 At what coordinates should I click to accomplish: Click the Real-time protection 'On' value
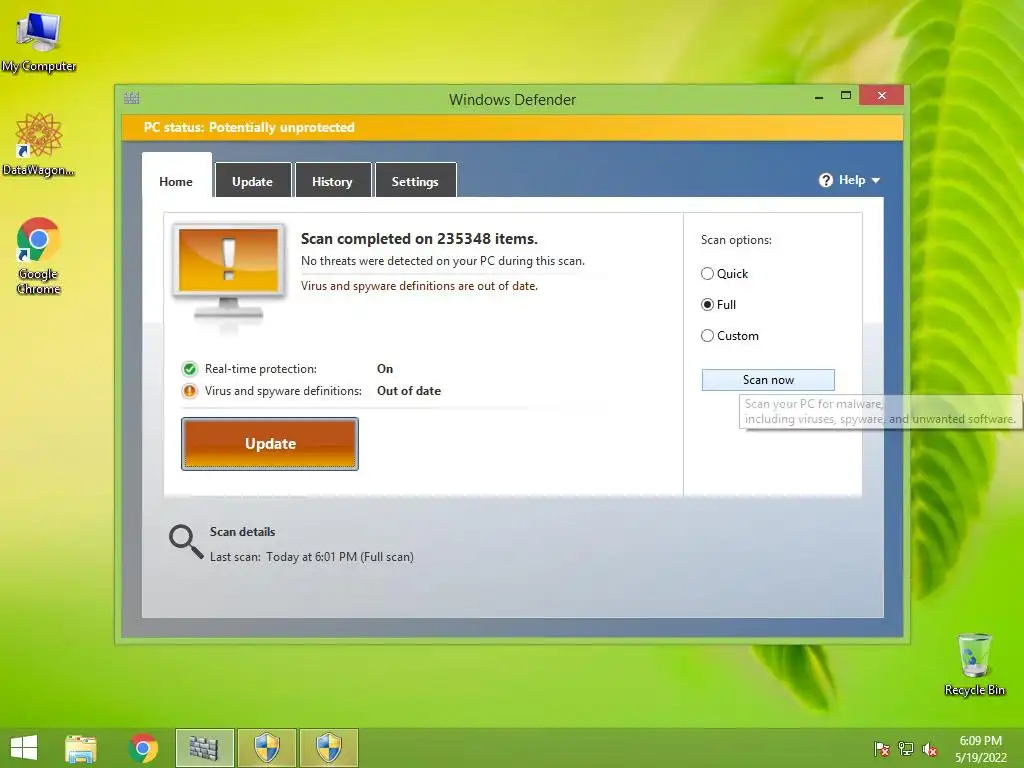tap(385, 369)
